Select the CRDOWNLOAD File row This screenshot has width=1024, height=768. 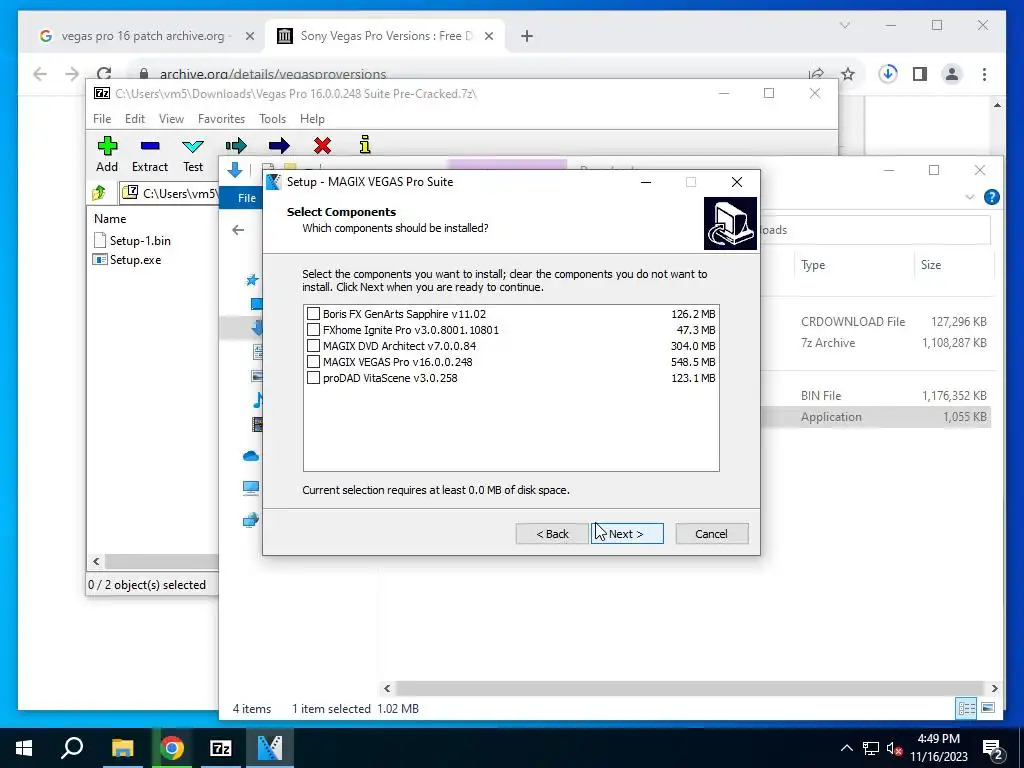point(875,322)
